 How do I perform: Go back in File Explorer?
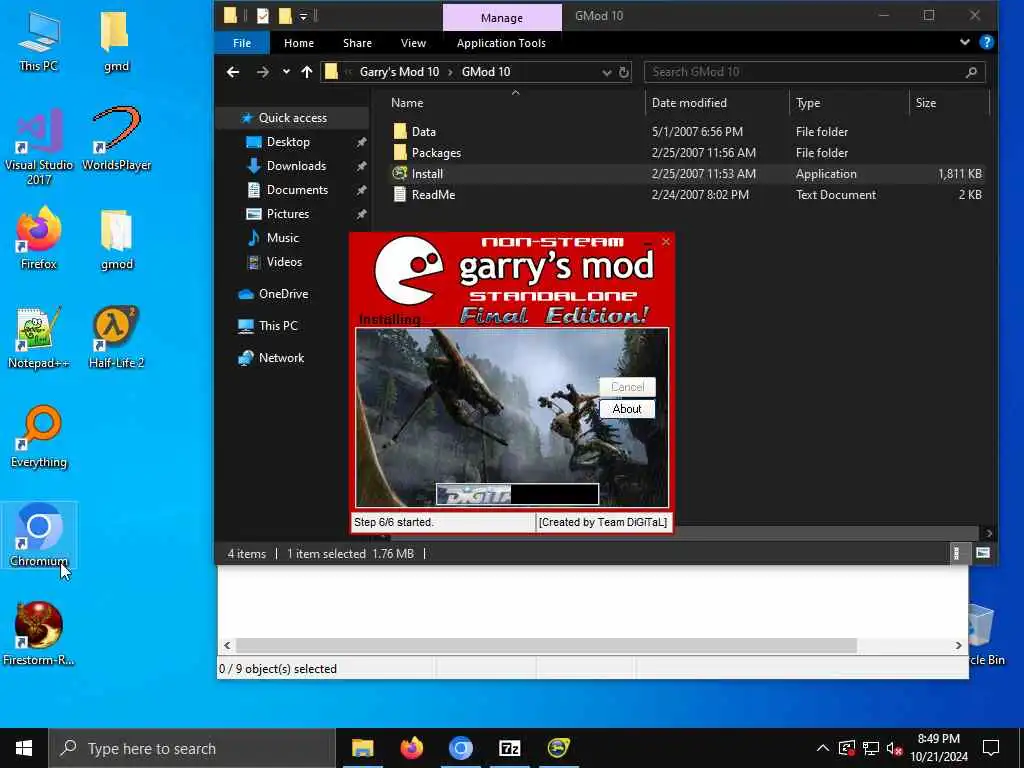pos(233,72)
